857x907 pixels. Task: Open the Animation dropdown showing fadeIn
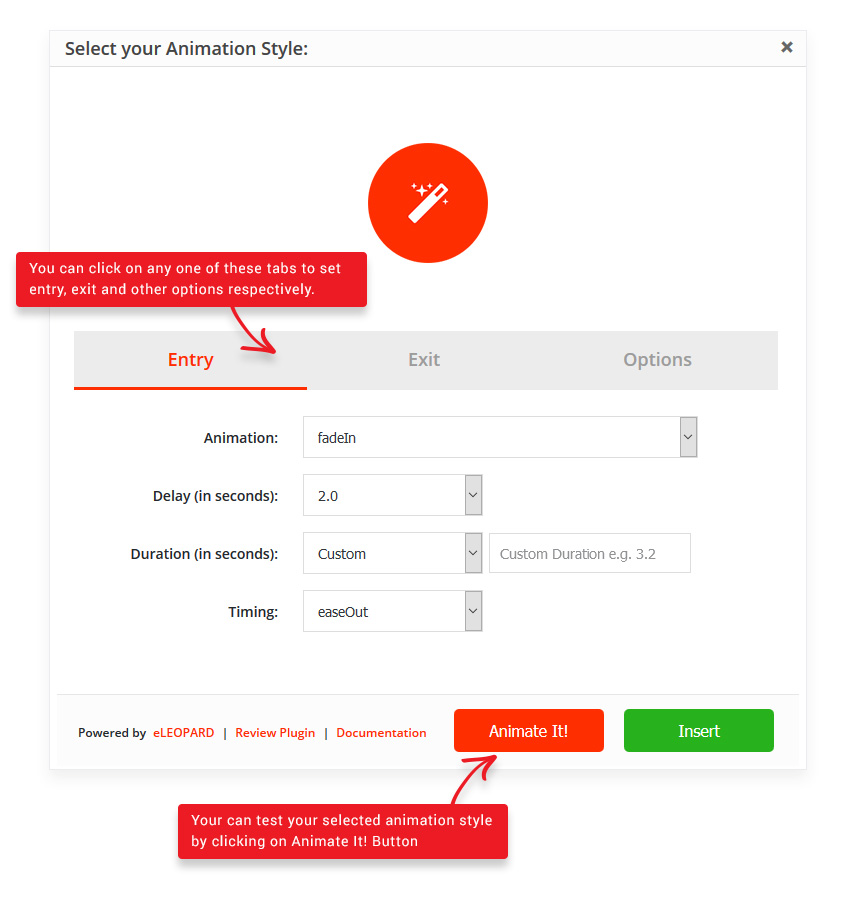[x=490, y=437]
